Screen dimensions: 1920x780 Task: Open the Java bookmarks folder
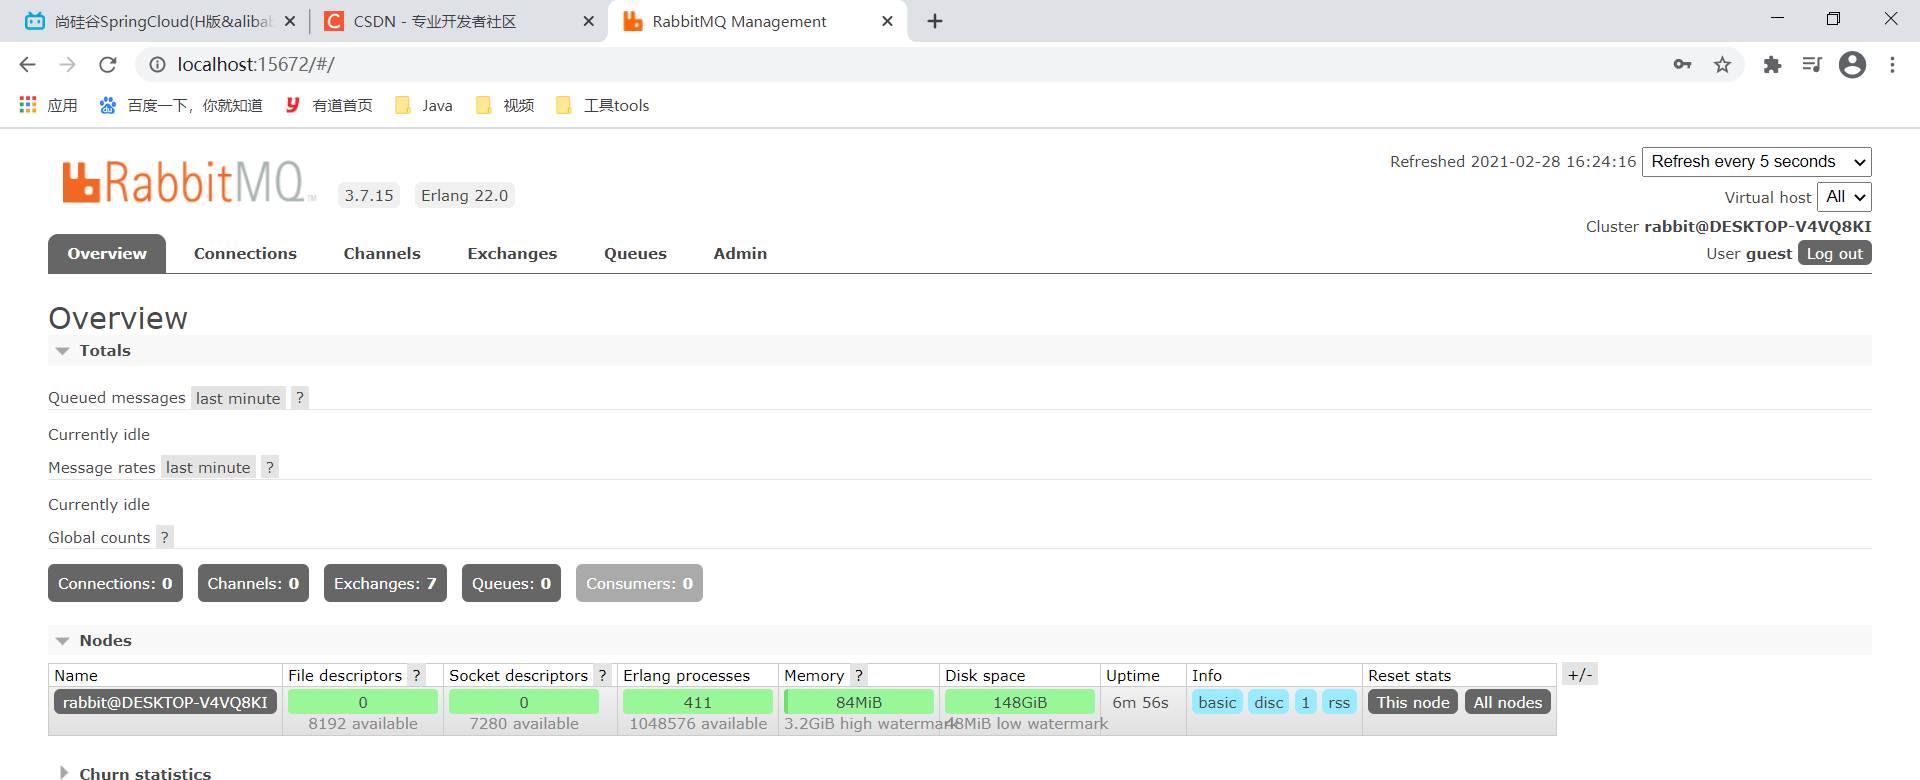point(424,105)
